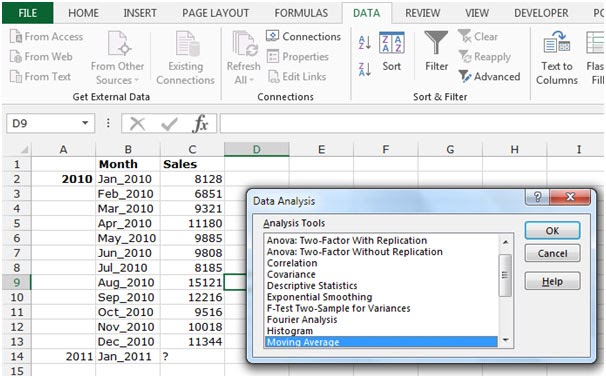
Task: Click Help button in Data Analysis
Action: (552, 281)
